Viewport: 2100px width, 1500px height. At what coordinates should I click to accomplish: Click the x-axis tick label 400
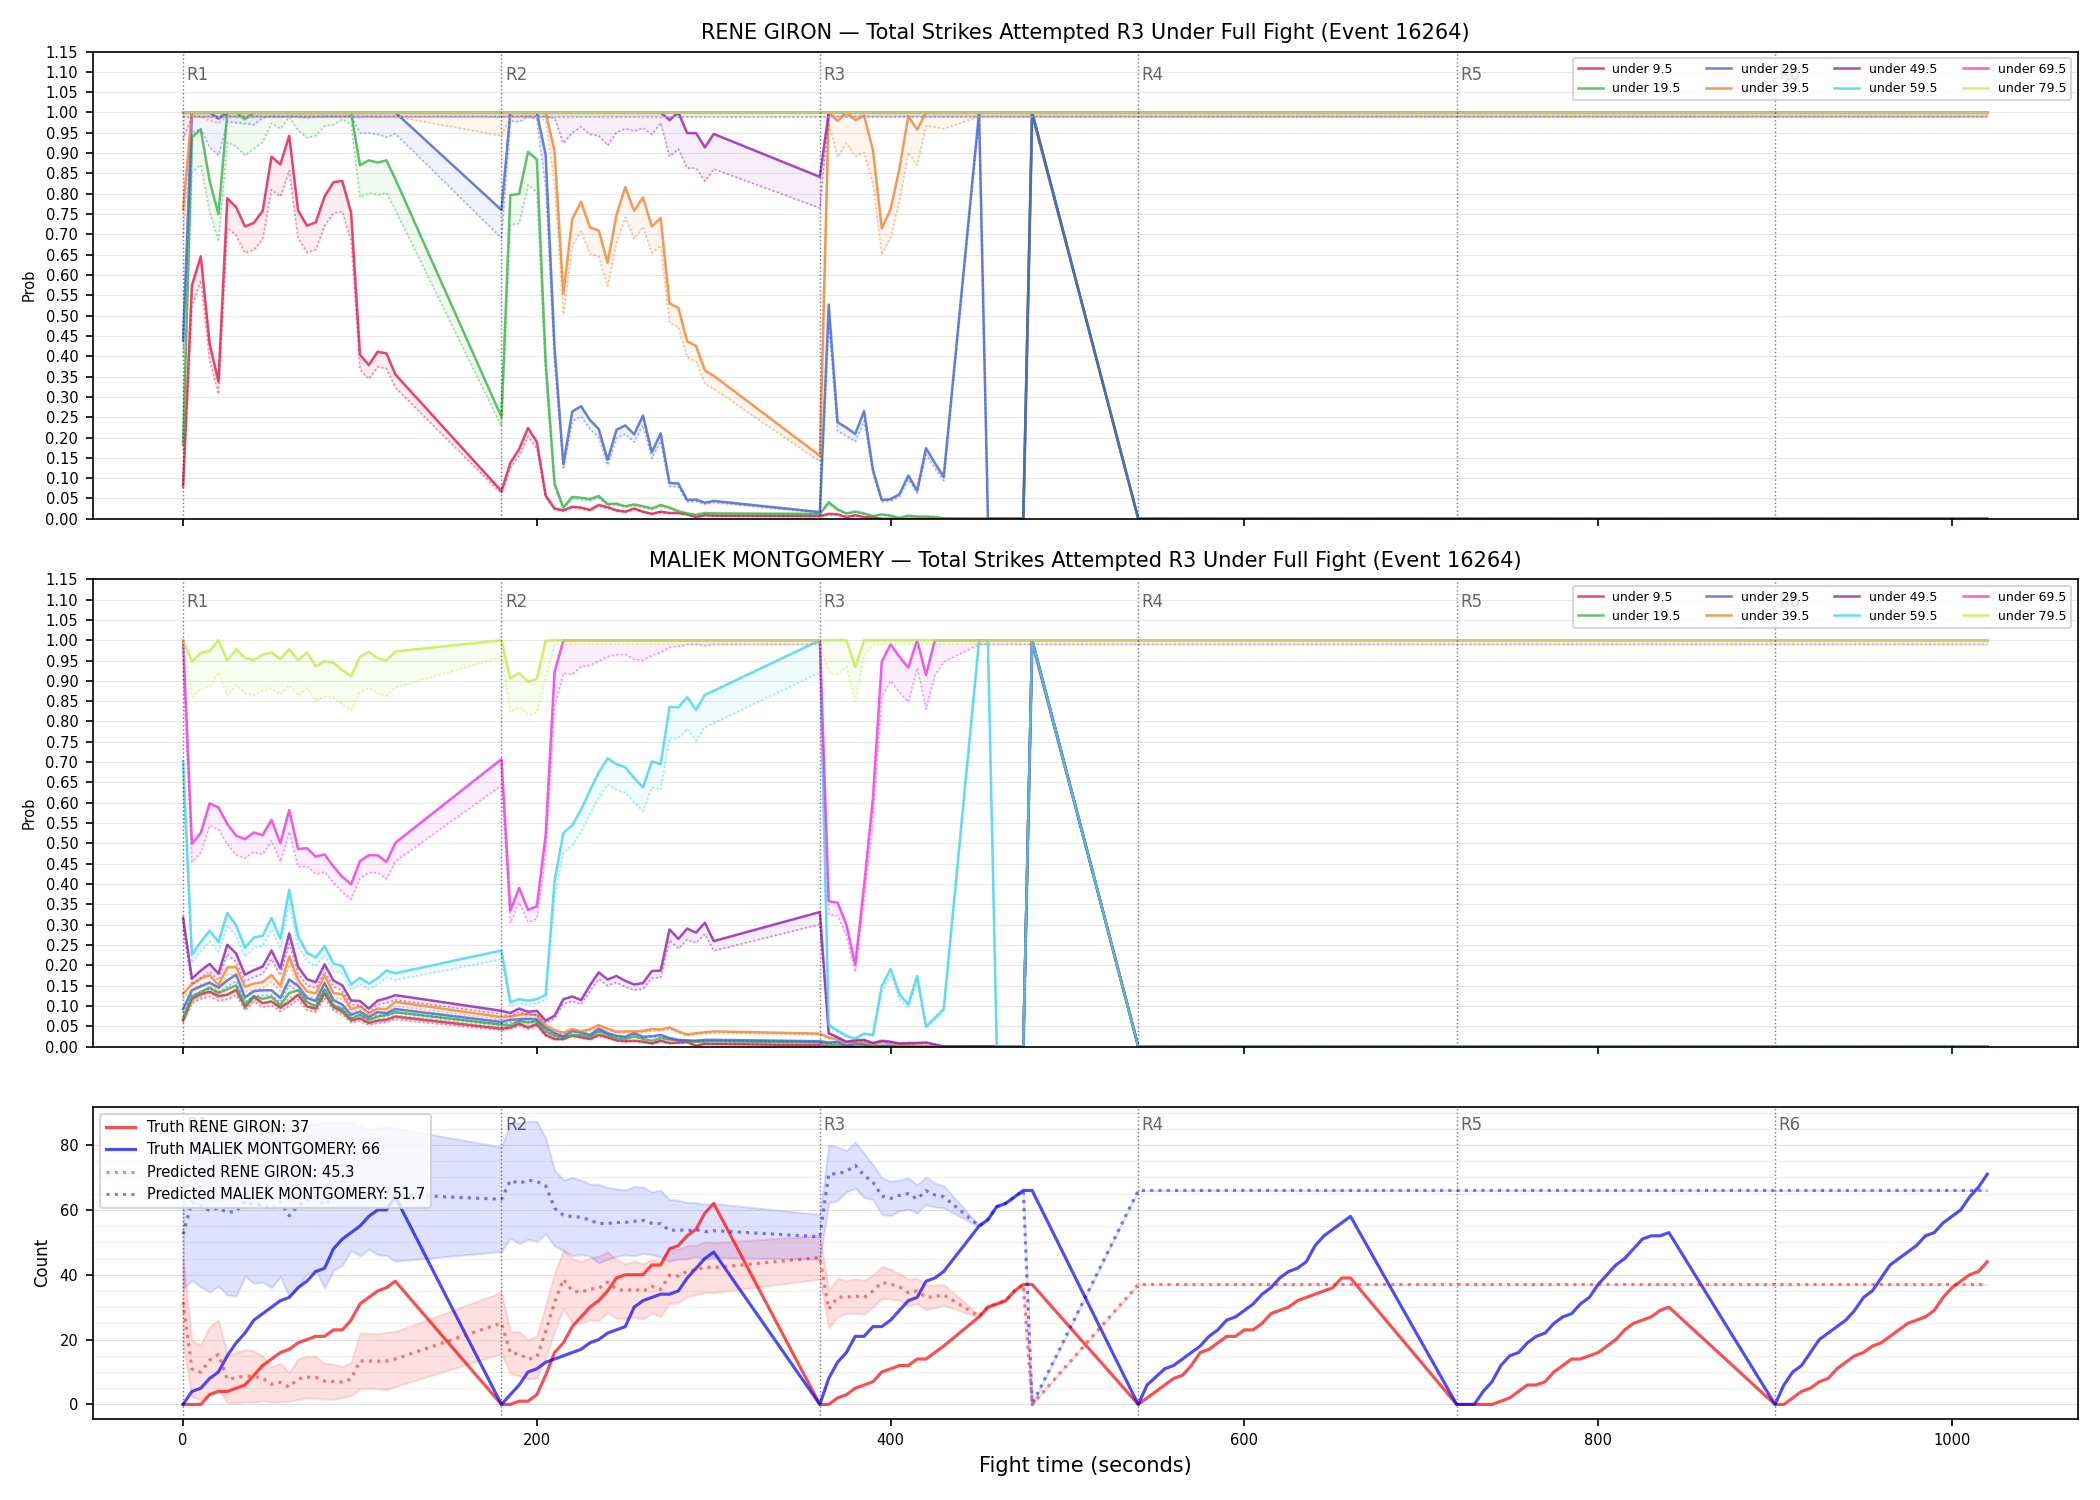[x=890, y=1440]
